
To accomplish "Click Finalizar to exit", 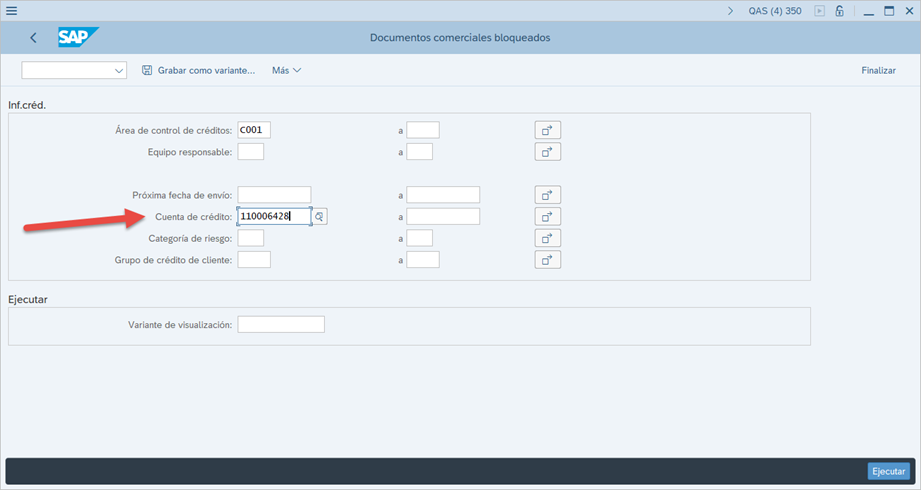I will (x=878, y=71).
